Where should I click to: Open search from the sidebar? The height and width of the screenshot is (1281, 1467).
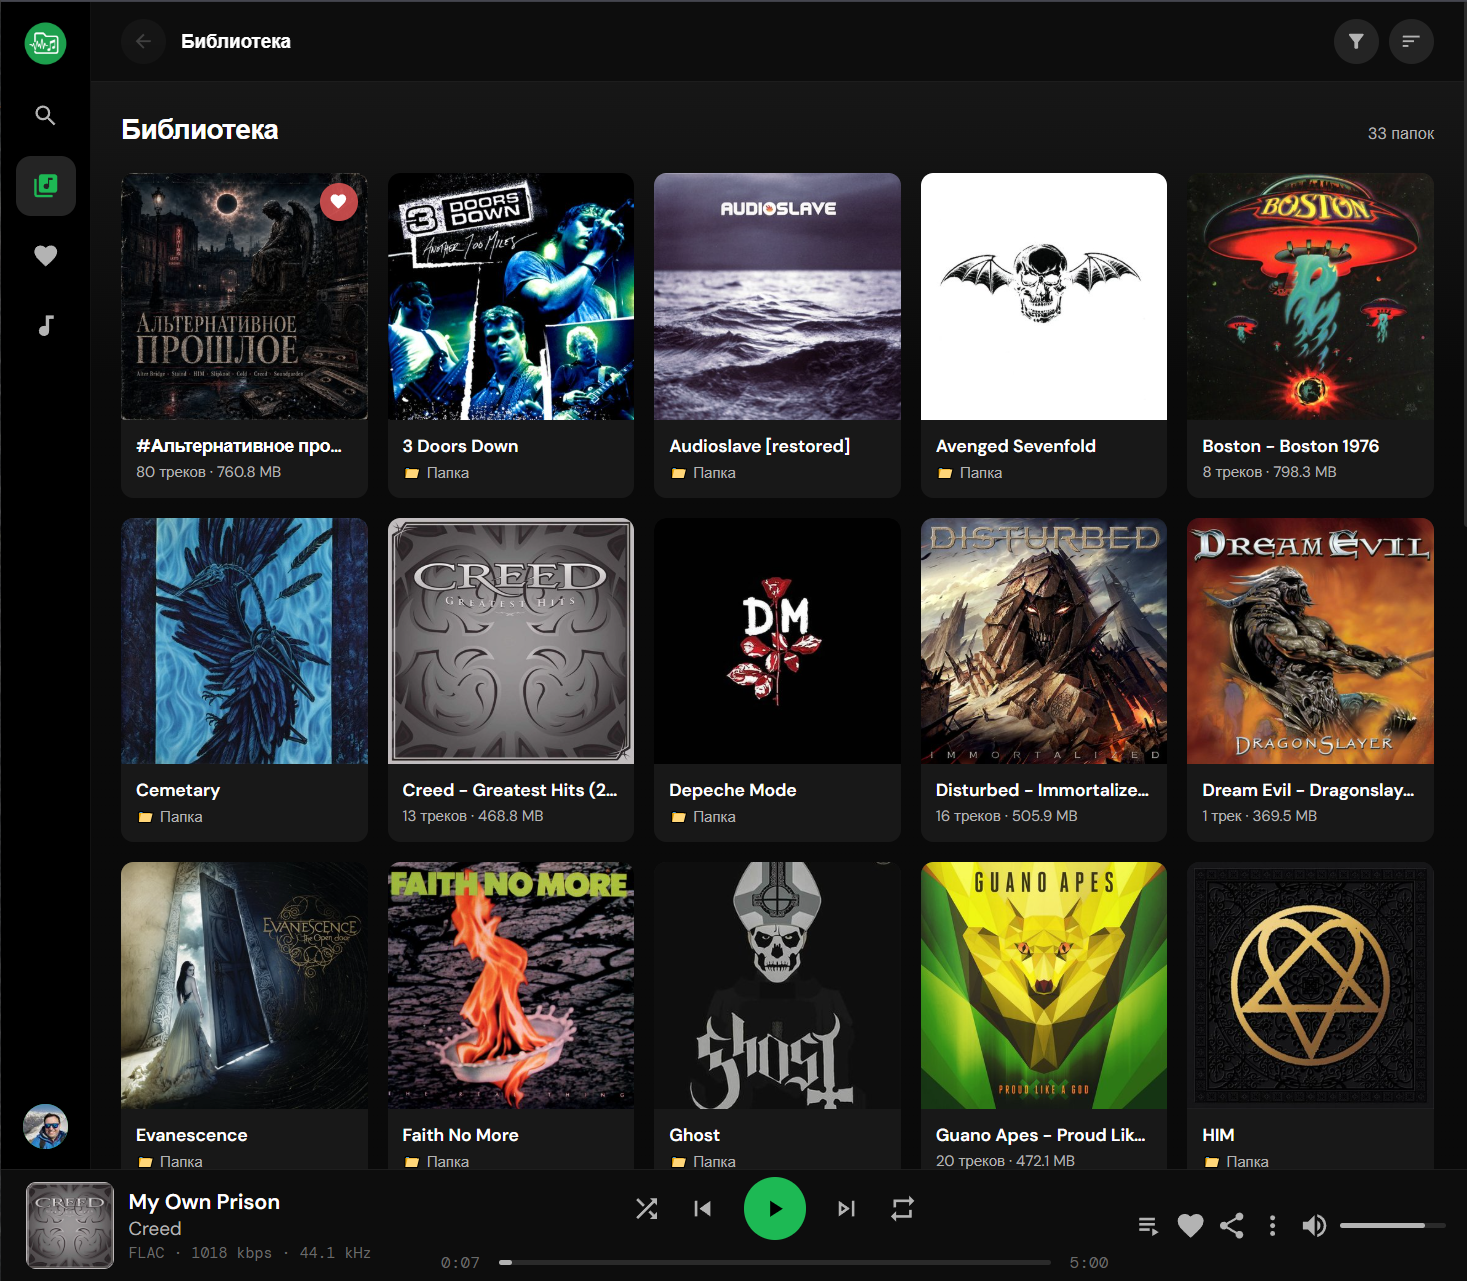pyautogui.click(x=45, y=115)
